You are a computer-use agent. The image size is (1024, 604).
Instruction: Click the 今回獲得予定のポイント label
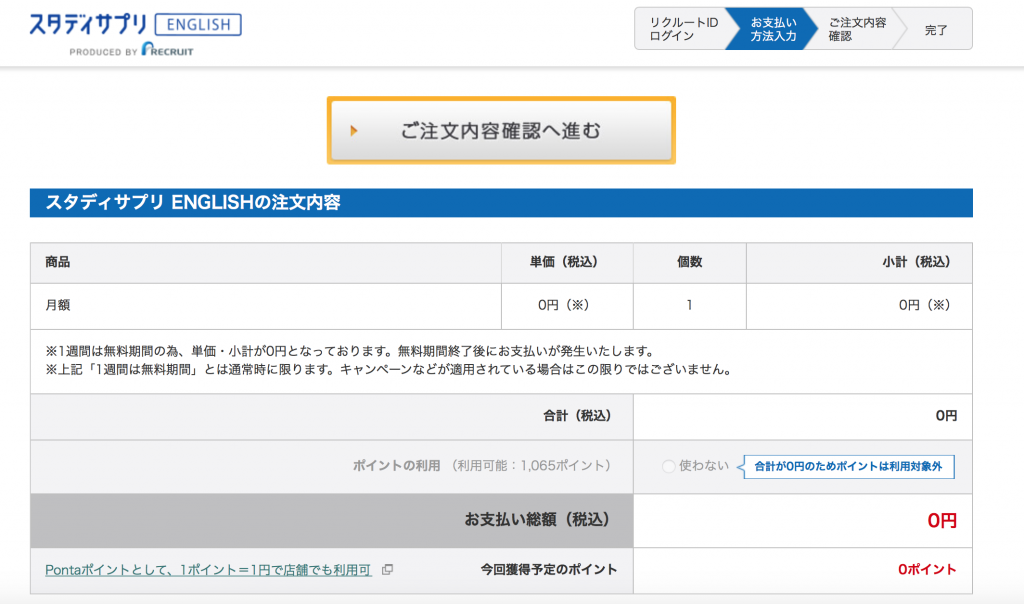[x=549, y=569]
